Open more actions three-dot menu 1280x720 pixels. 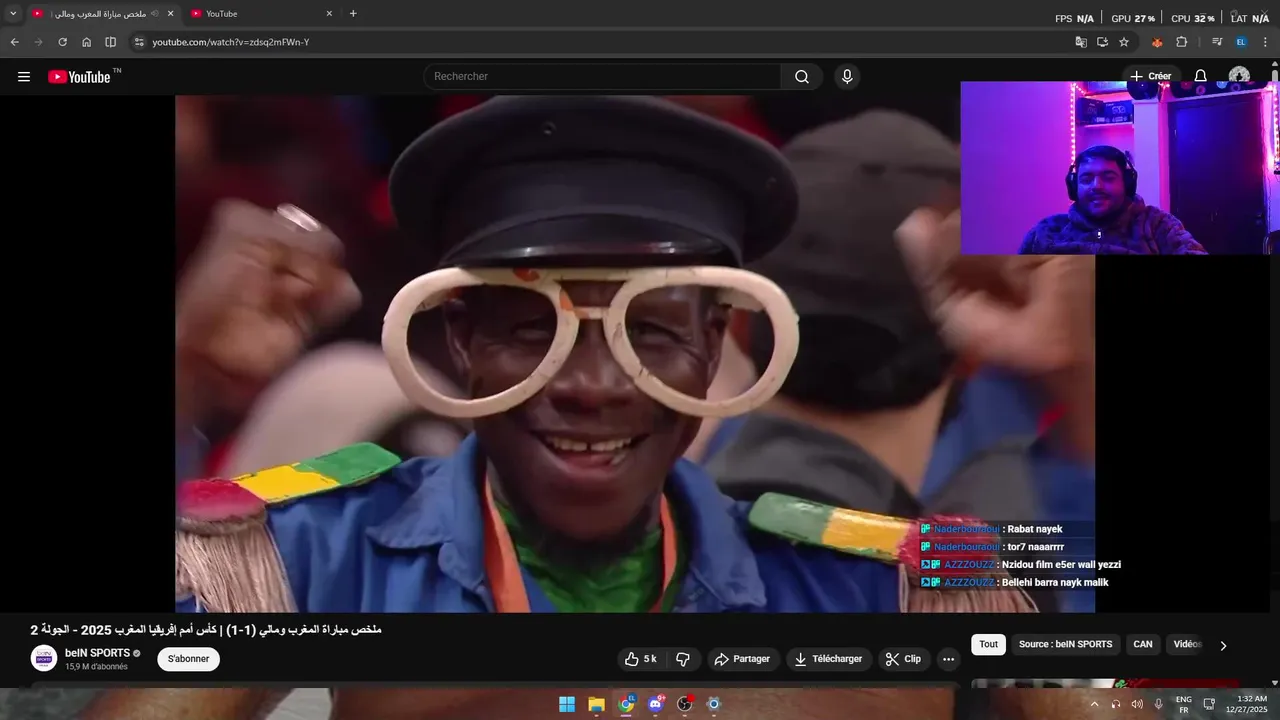pos(949,659)
